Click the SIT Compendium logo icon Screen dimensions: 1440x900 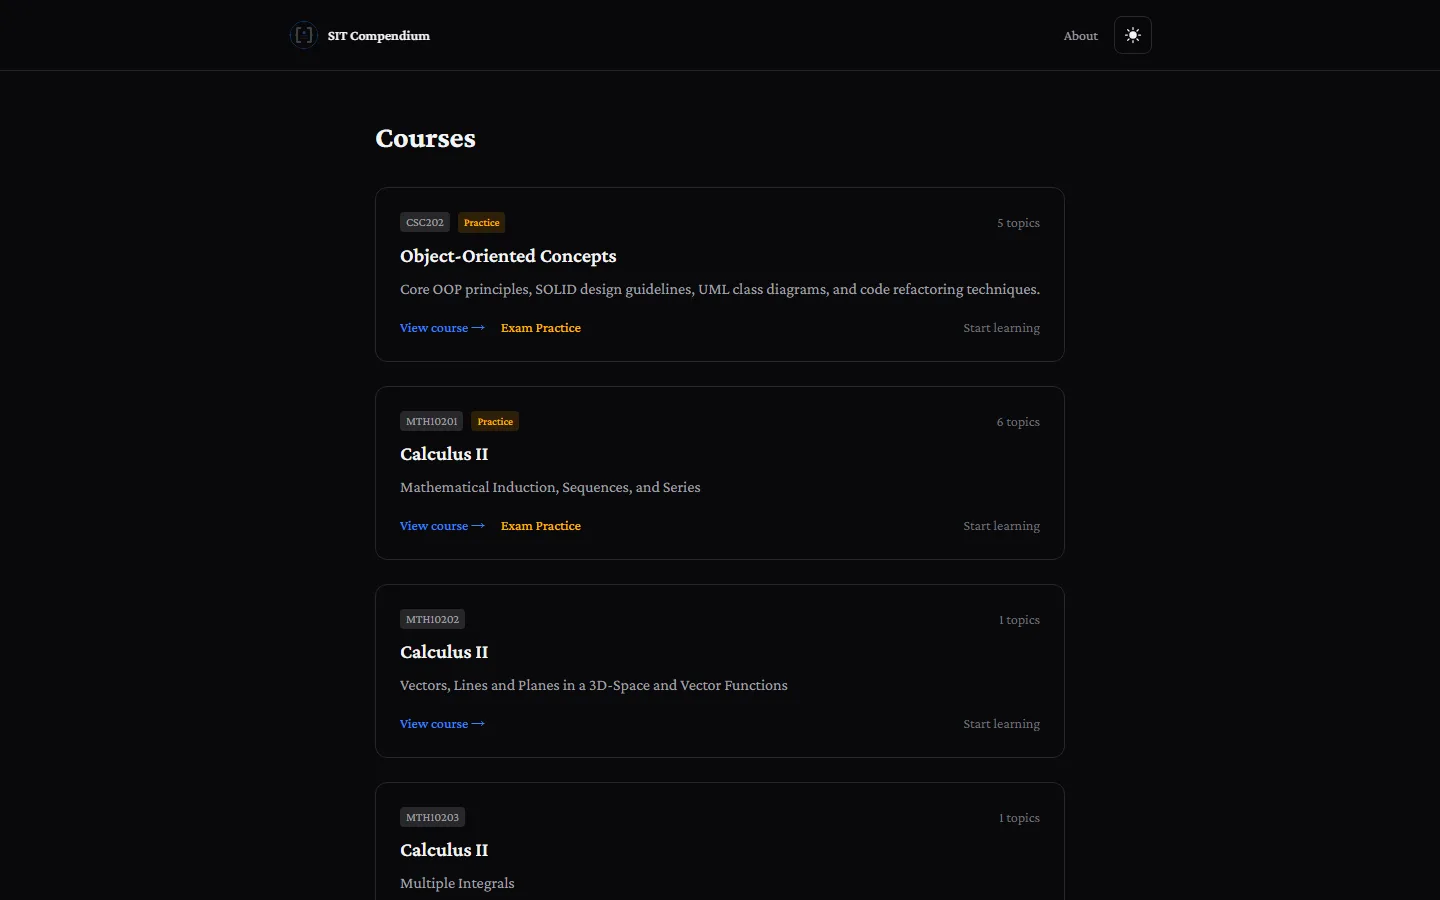(x=304, y=35)
